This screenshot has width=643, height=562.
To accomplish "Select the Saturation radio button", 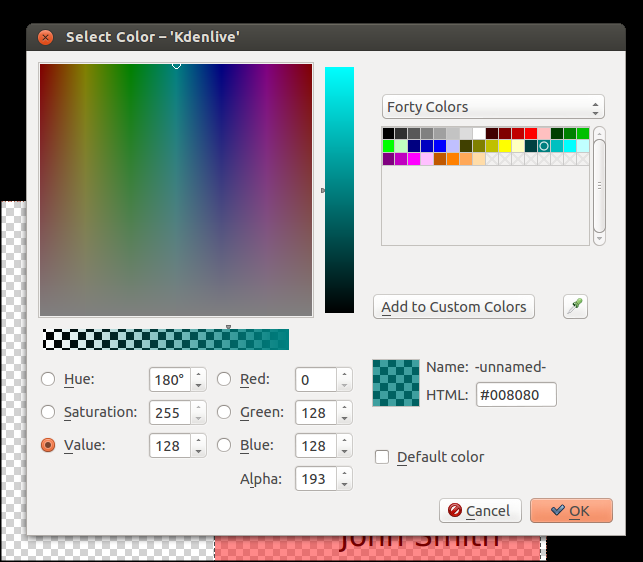I will pyautogui.click(x=48, y=412).
